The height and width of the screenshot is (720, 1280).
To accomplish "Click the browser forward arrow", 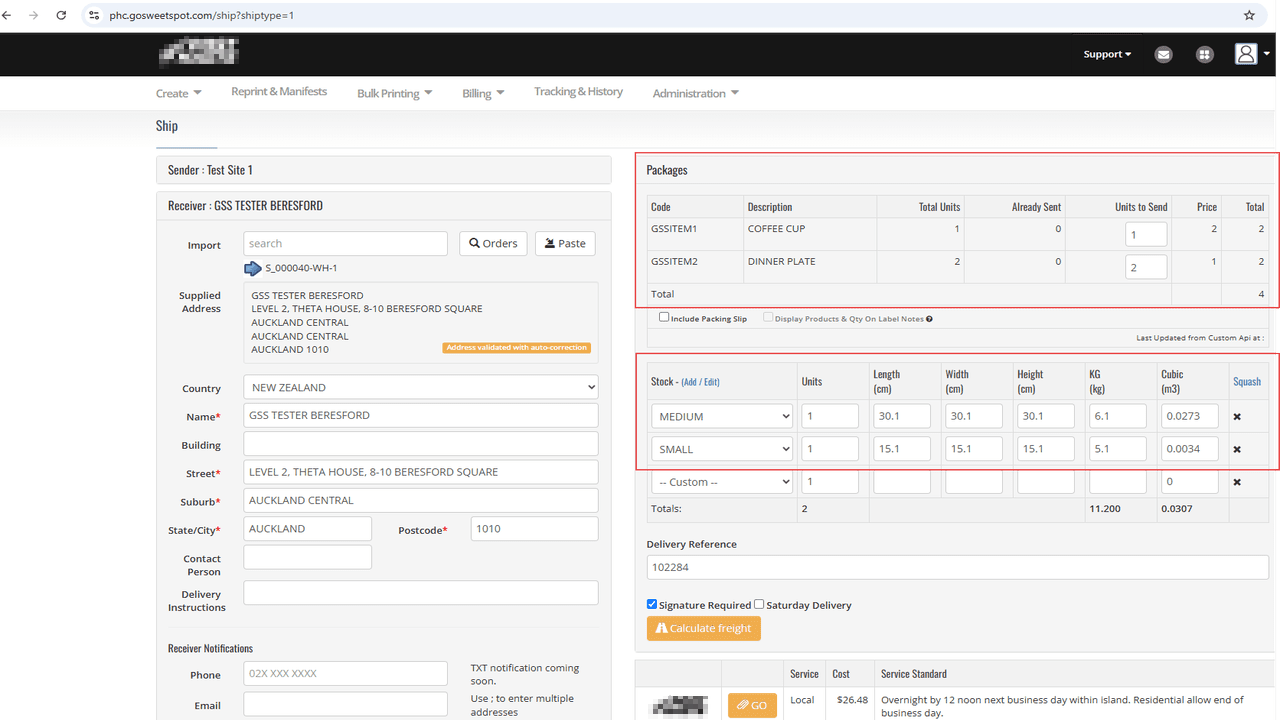I will (x=34, y=16).
